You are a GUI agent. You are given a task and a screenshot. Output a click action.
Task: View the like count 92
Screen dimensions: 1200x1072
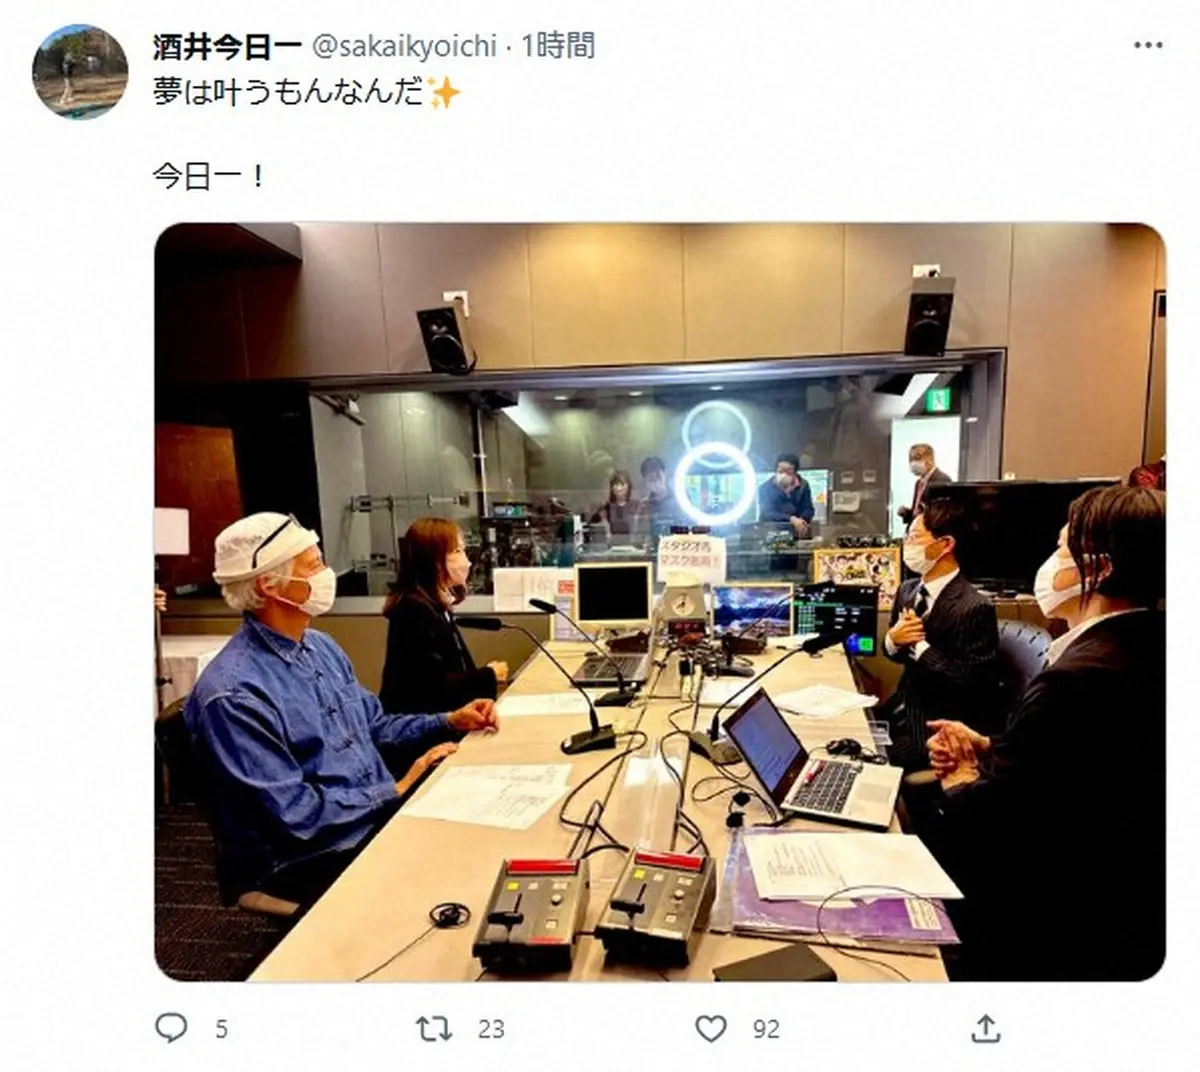766,1029
